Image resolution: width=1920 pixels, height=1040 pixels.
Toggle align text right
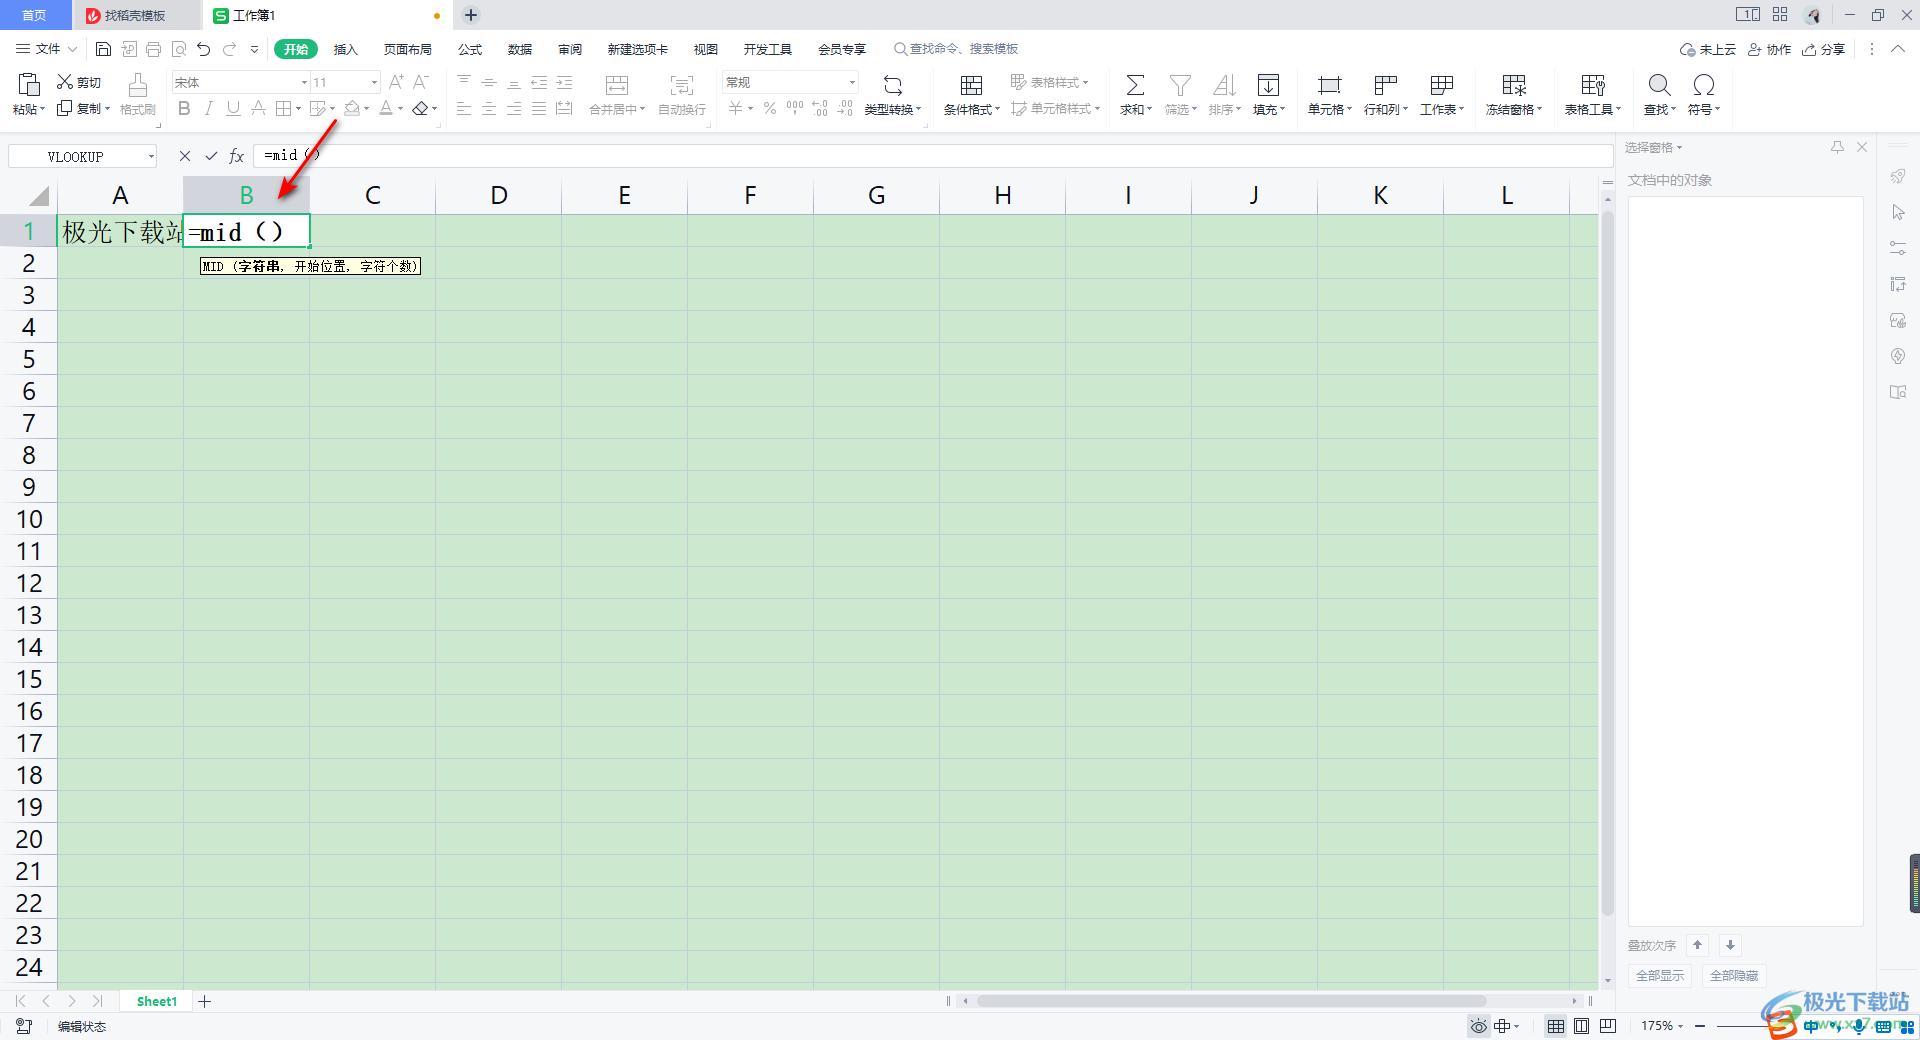514,108
